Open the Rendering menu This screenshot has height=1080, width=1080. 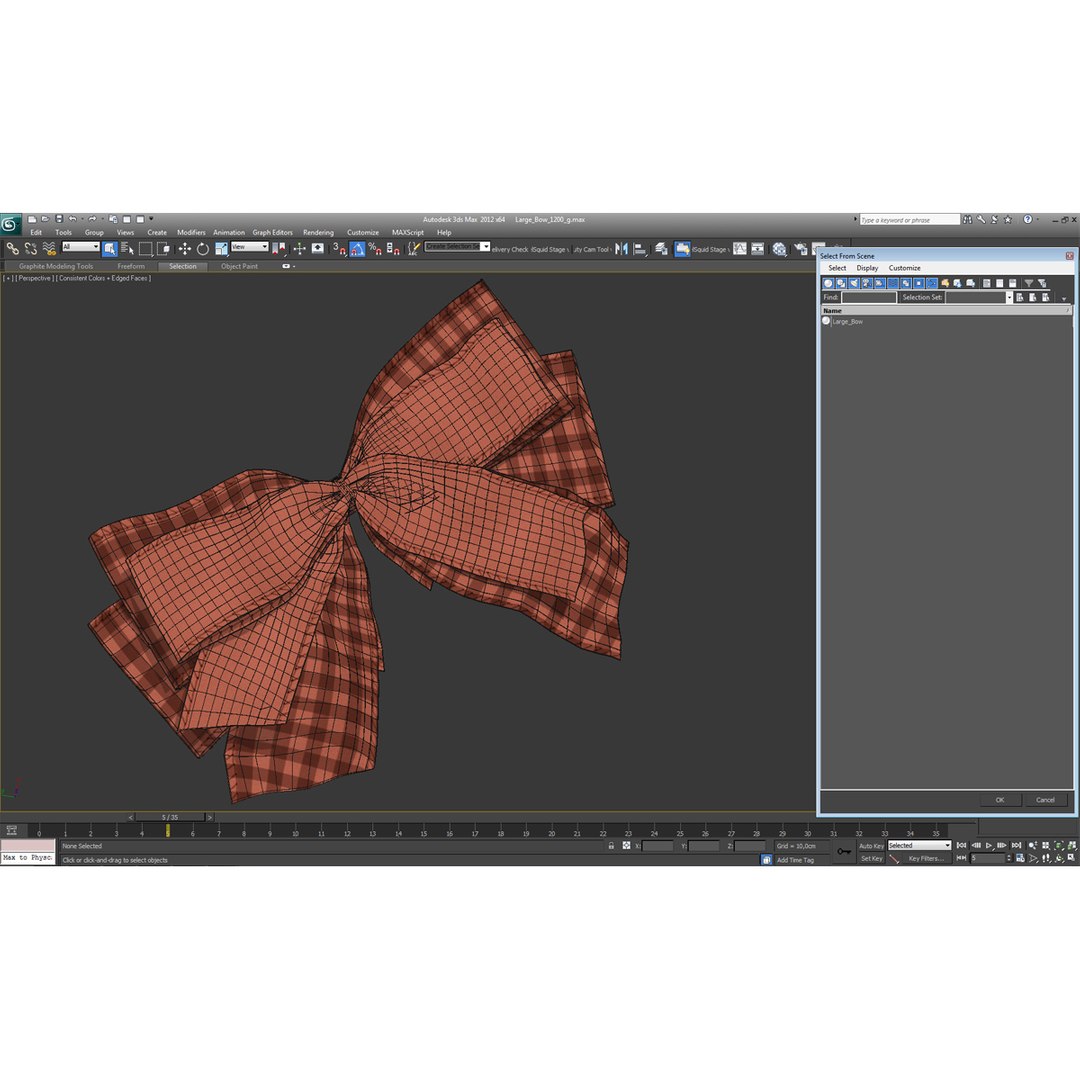point(318,232)
